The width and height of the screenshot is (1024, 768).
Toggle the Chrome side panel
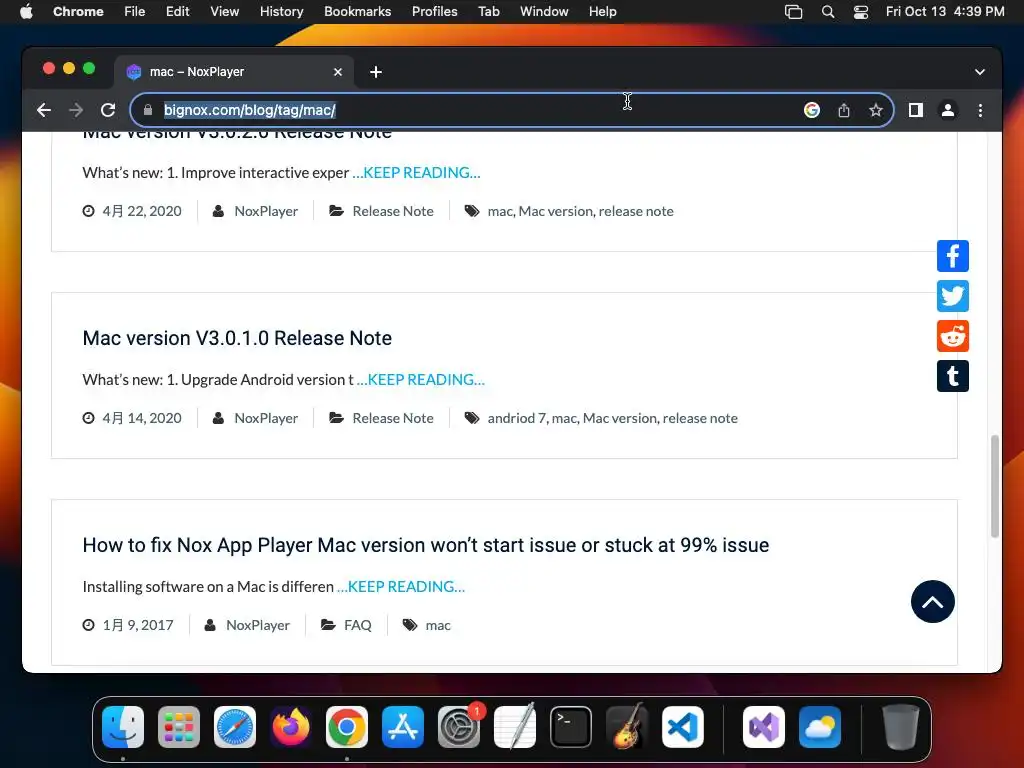916,110
